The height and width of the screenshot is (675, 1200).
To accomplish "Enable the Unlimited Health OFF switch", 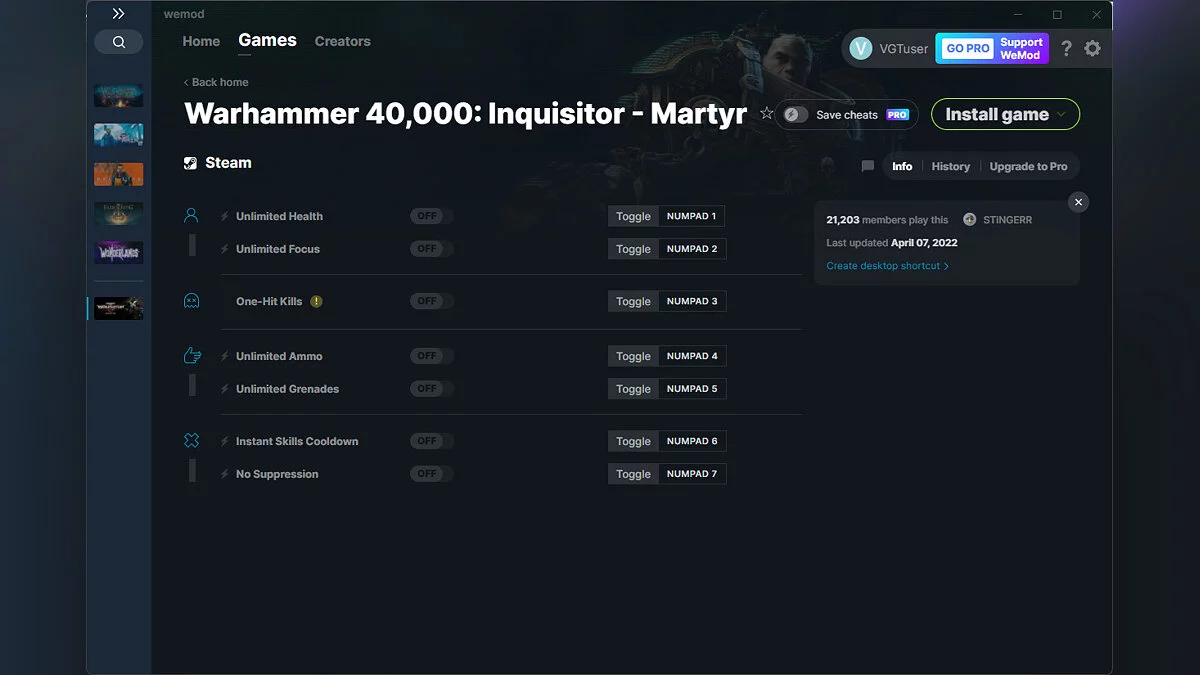I will 430,216.
